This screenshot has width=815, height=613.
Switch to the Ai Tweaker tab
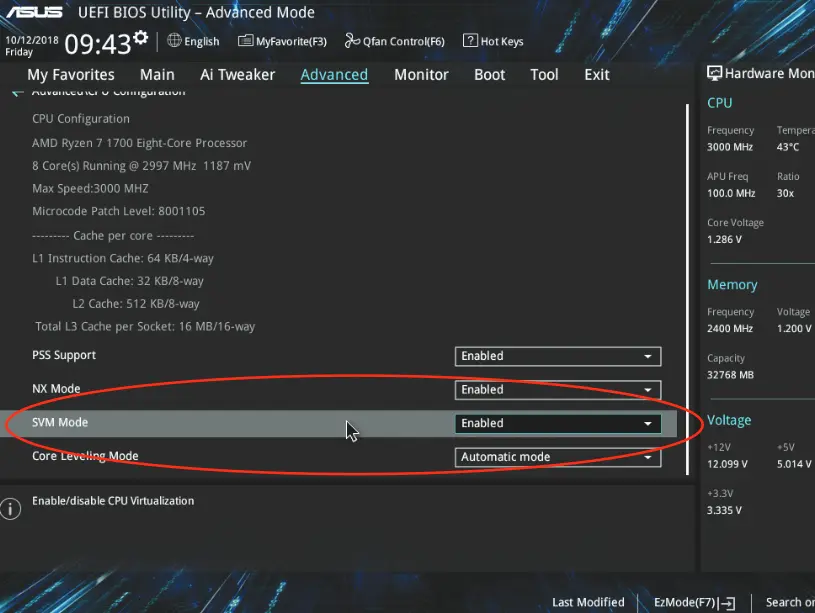click(x=237, y=75)
